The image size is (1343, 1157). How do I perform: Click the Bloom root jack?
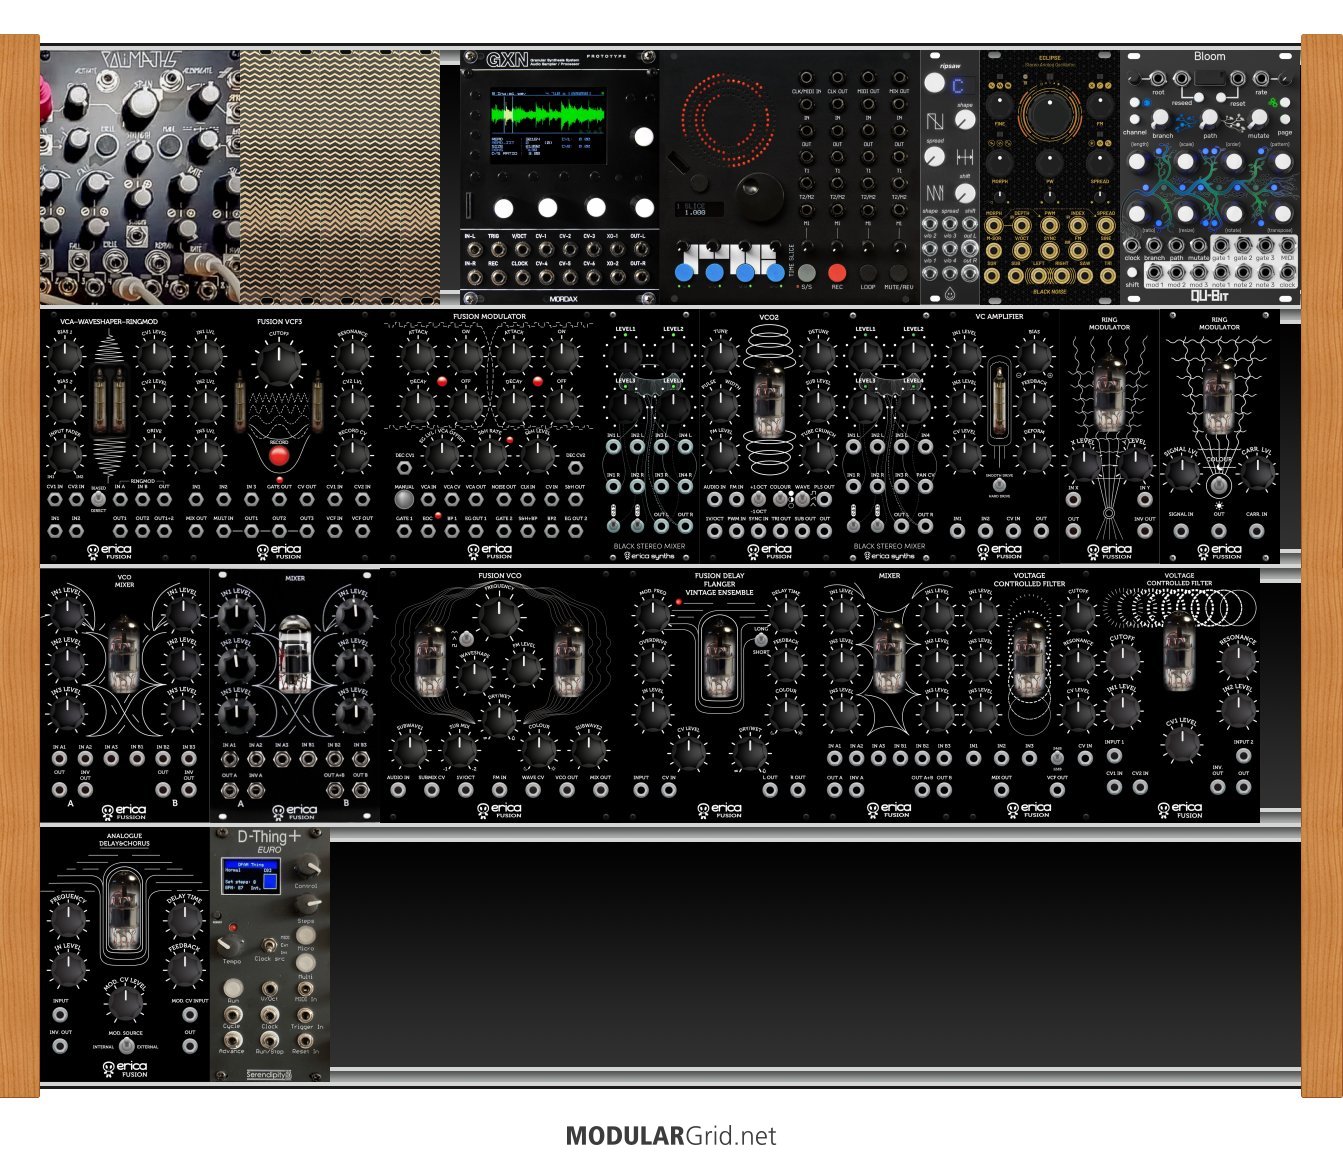pyautogui.click(x=1158, y=78)
